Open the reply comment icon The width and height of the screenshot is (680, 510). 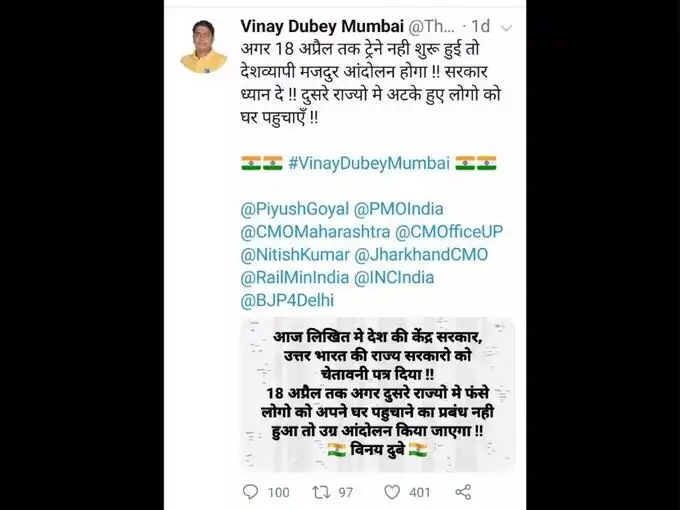(250, 492)
